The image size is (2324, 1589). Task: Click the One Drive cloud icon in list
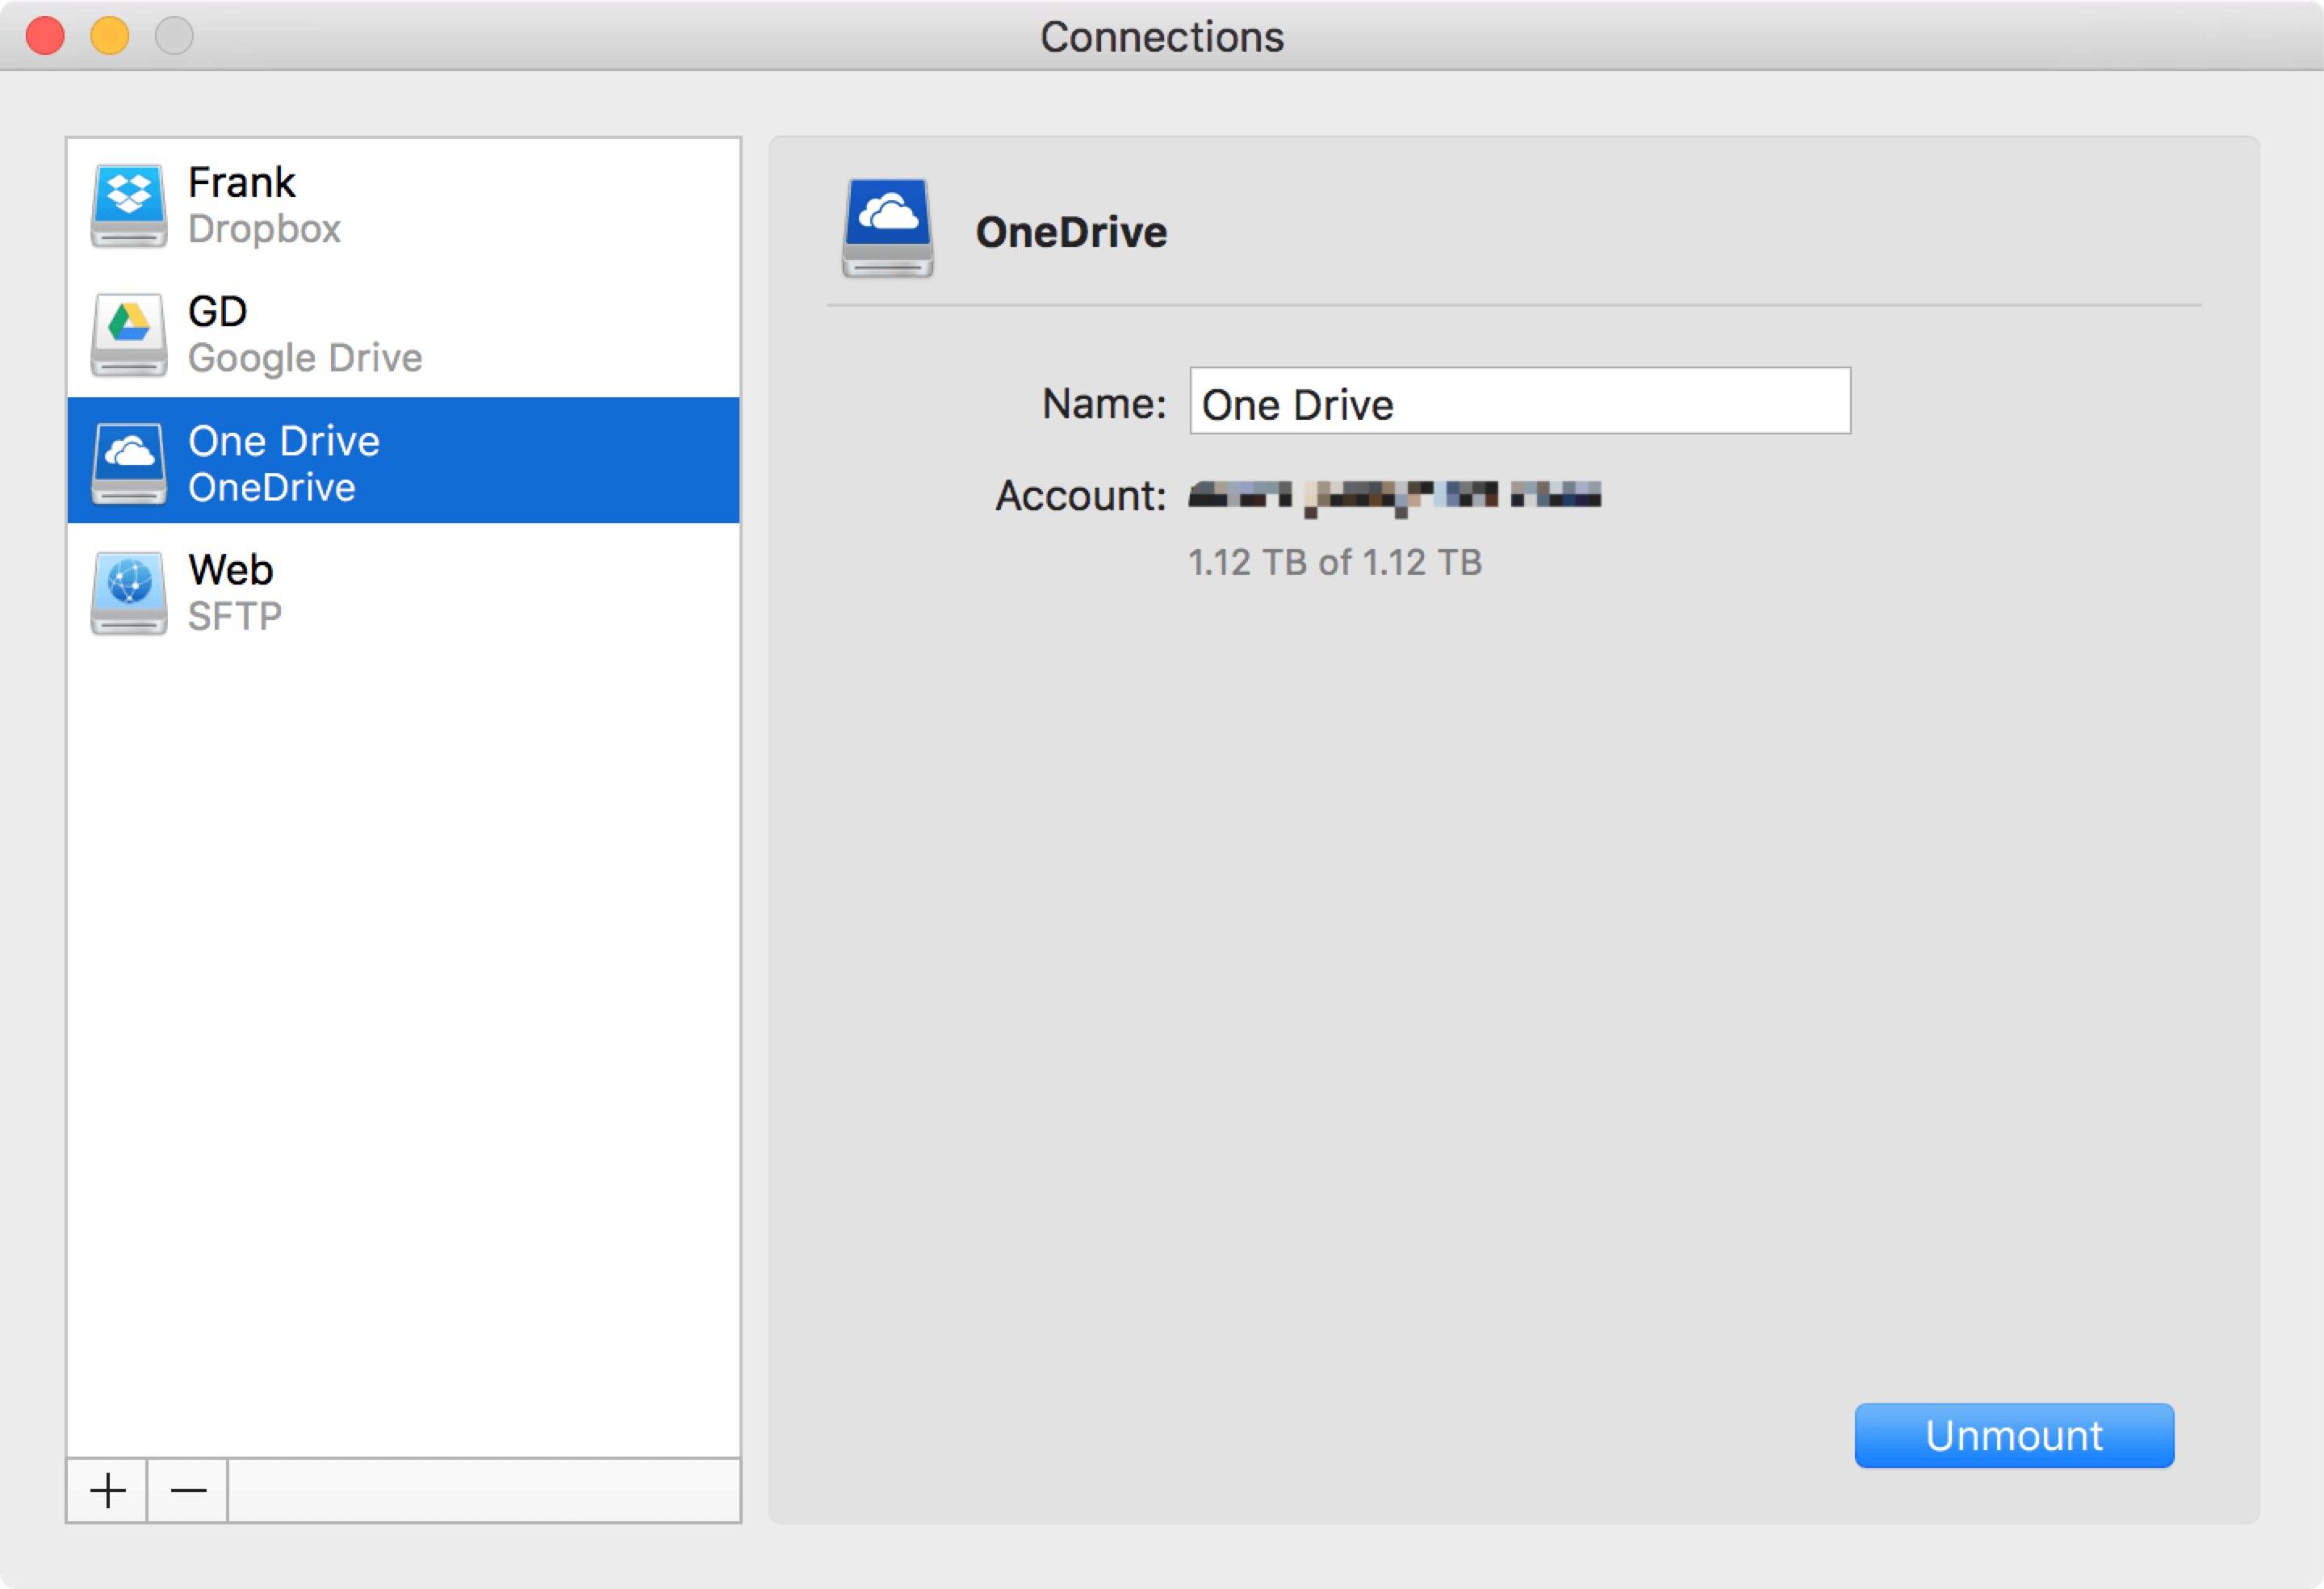point(128,463)
